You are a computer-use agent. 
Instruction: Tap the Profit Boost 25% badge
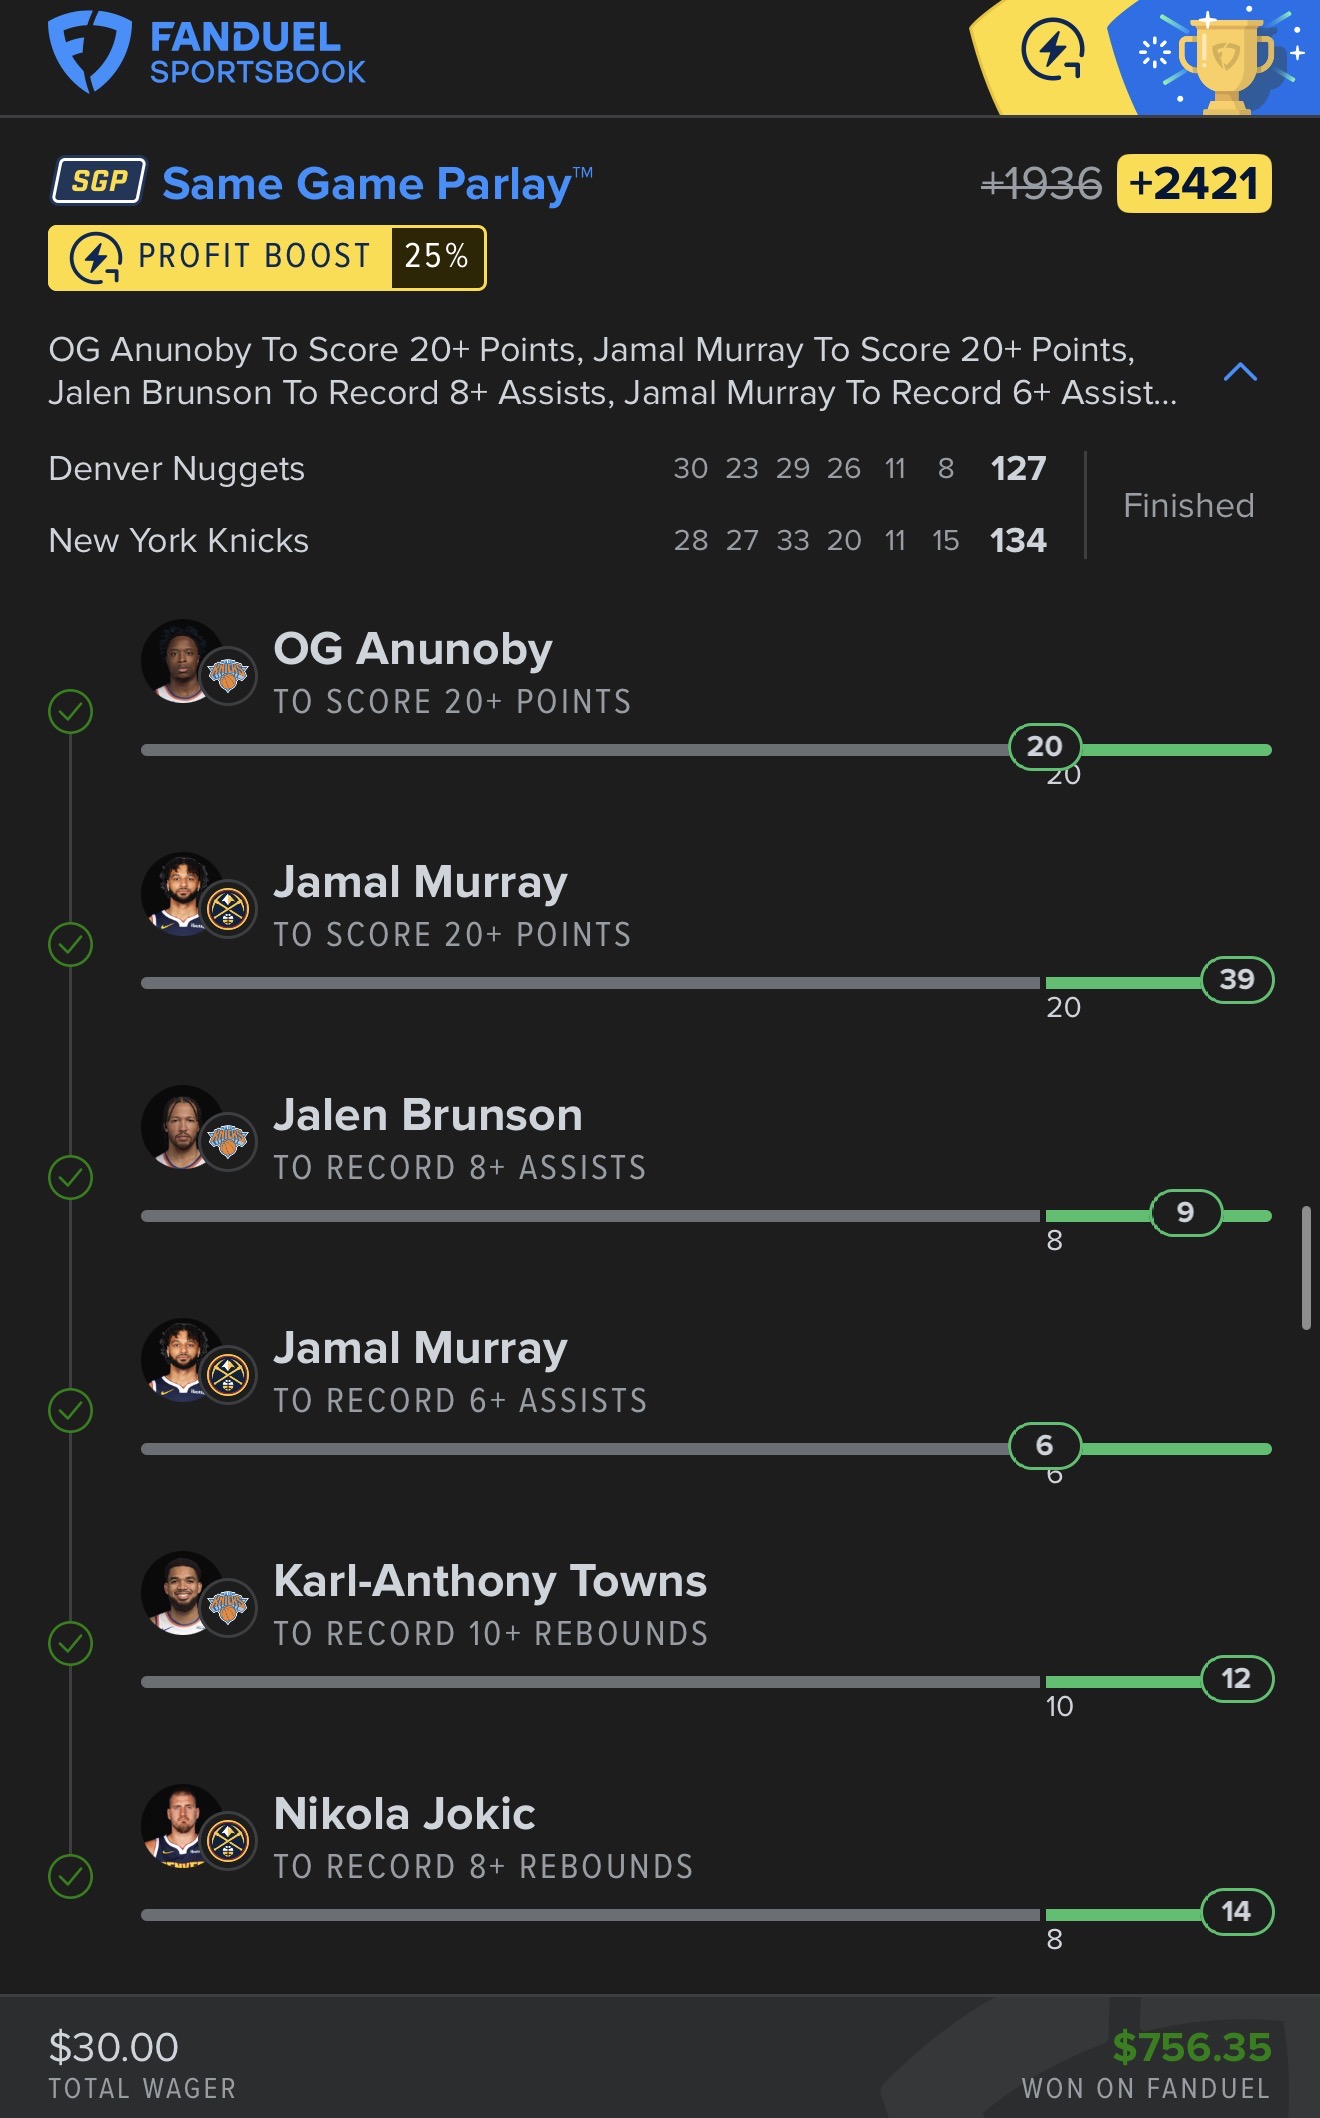(267, 258)
